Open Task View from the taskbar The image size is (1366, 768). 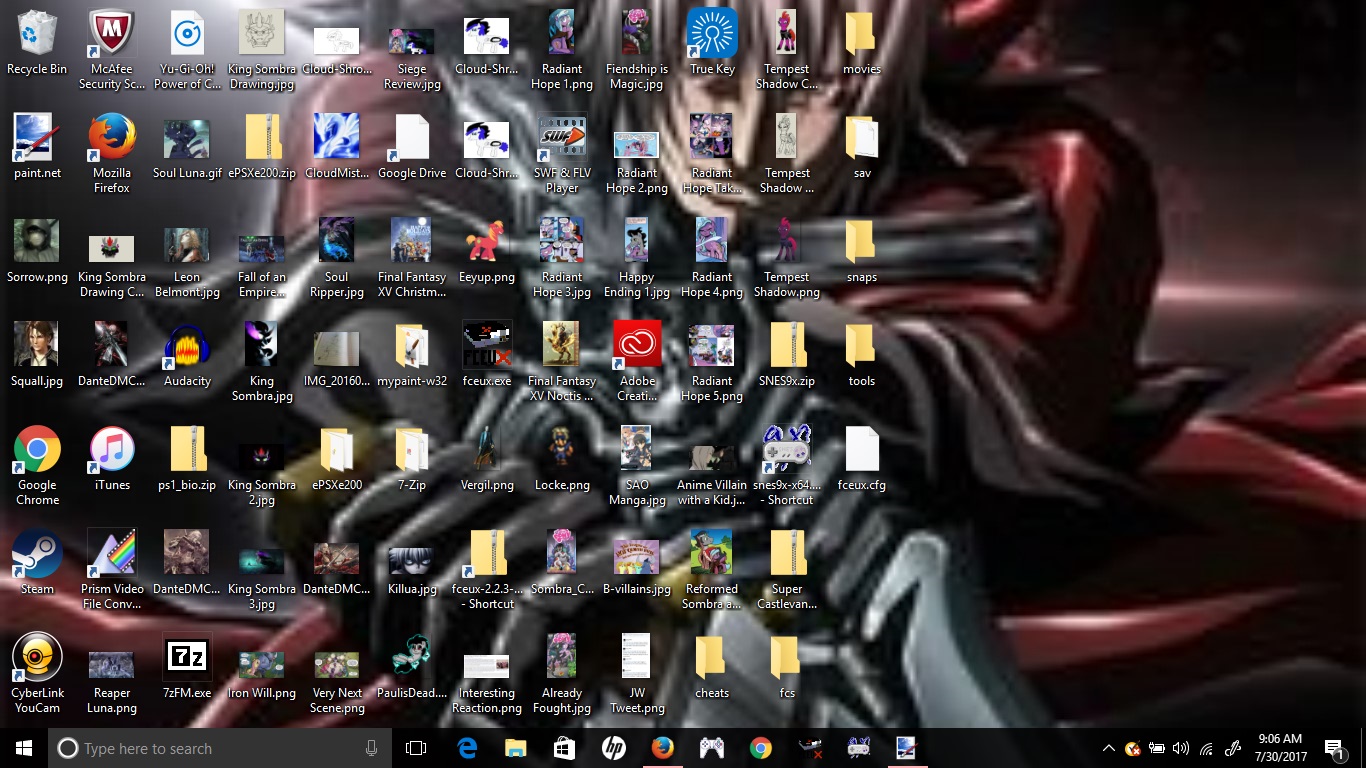click(x=416, y=748)
